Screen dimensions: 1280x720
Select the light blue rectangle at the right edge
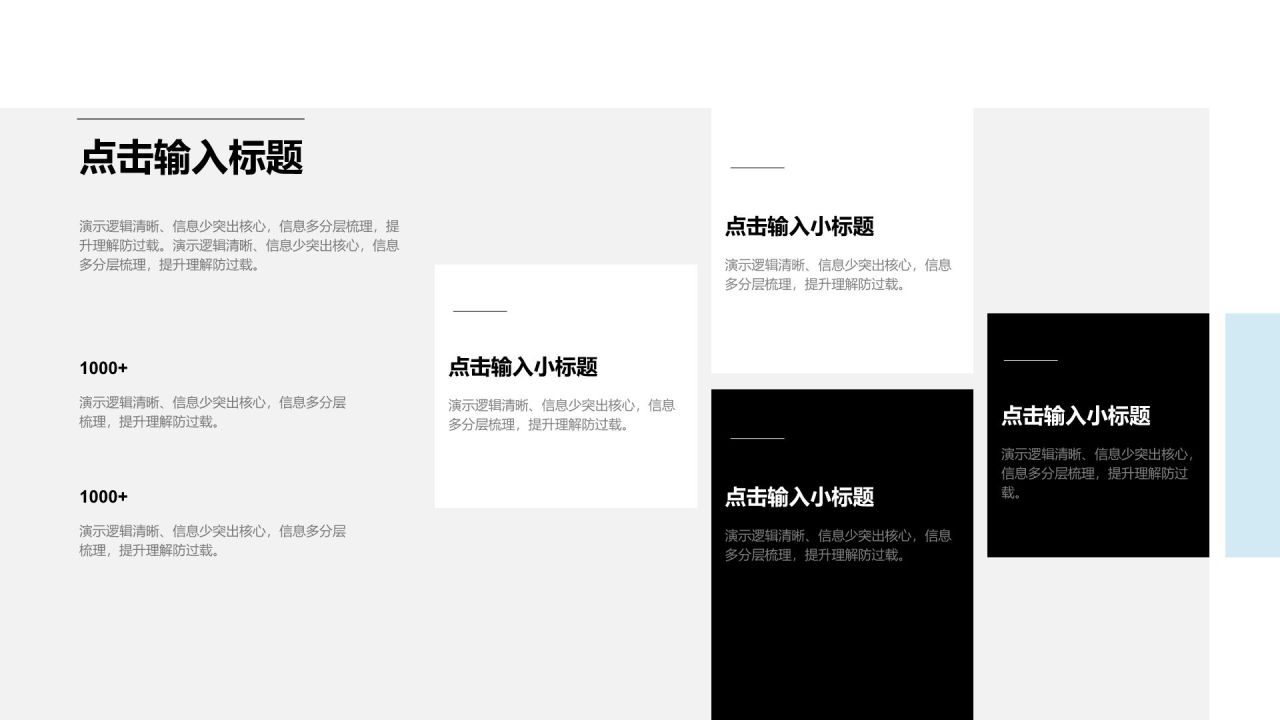click(x=1252, y=435)
